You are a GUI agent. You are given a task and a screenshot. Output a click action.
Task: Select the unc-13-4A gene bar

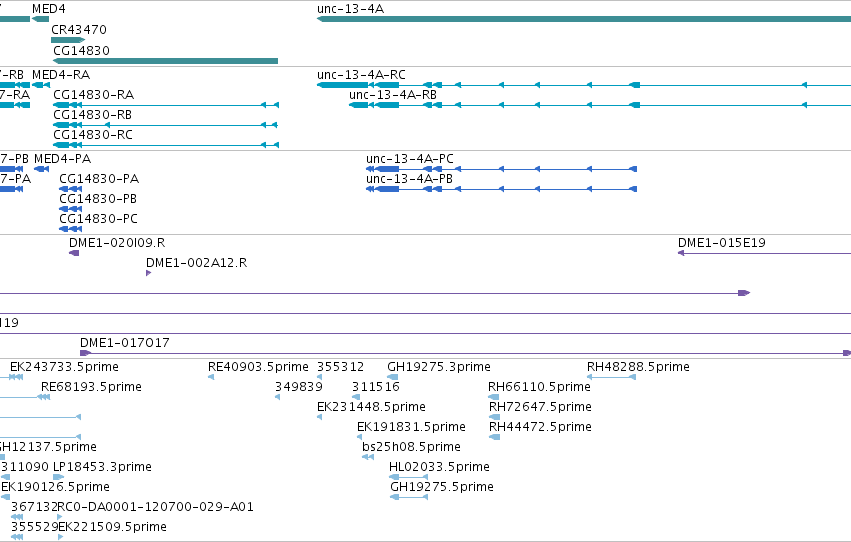click(x=584, y=19)
